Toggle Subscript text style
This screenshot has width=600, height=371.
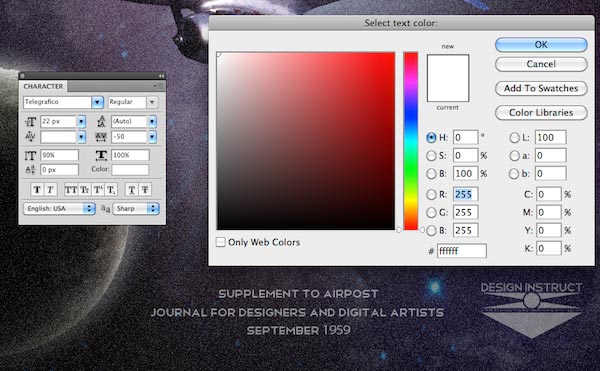111,189
